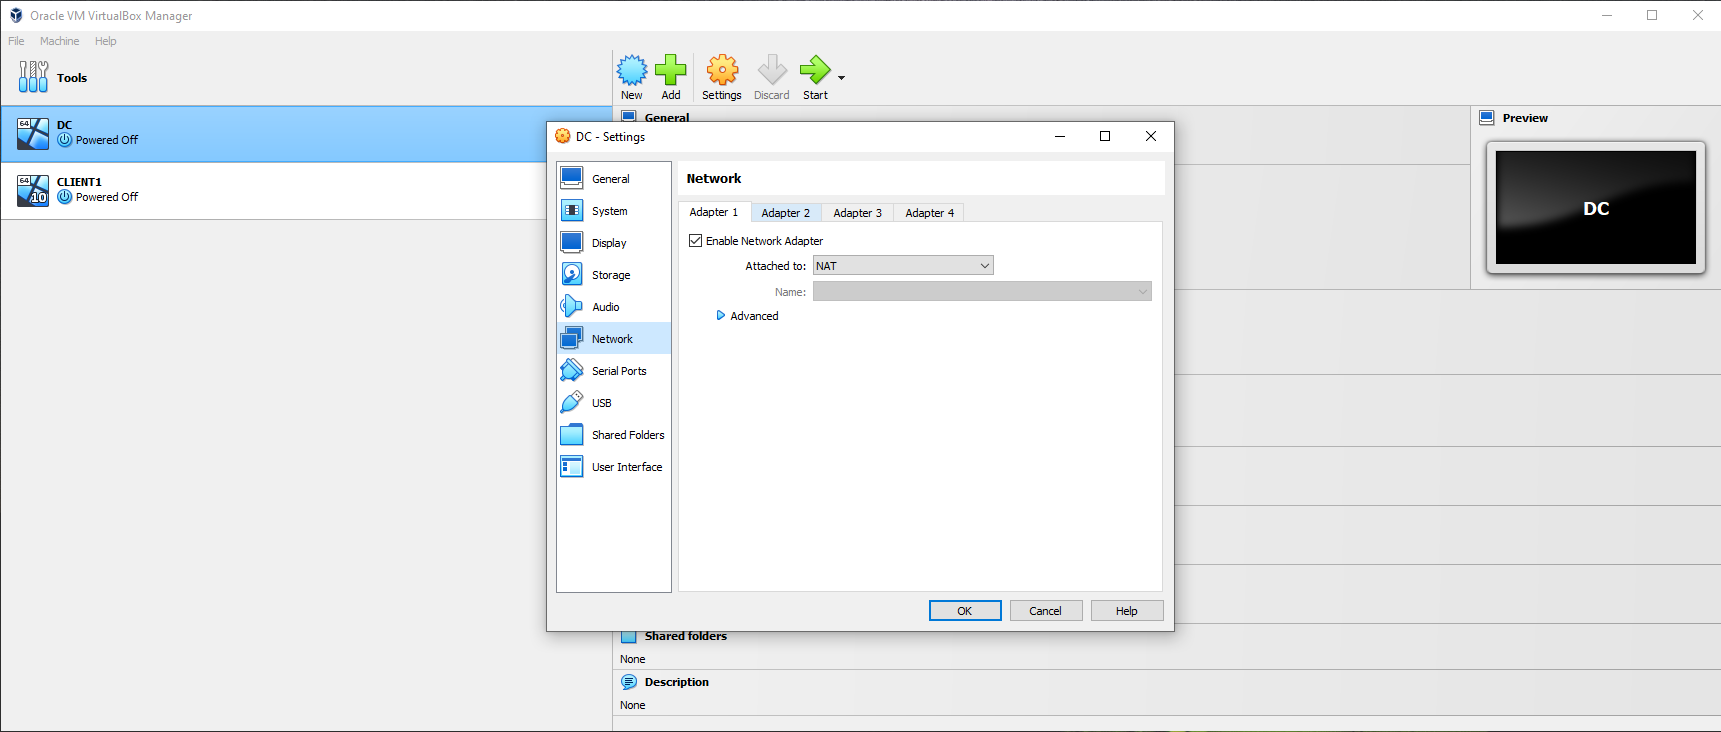Click the Shared folders section heading

[686, 636]
